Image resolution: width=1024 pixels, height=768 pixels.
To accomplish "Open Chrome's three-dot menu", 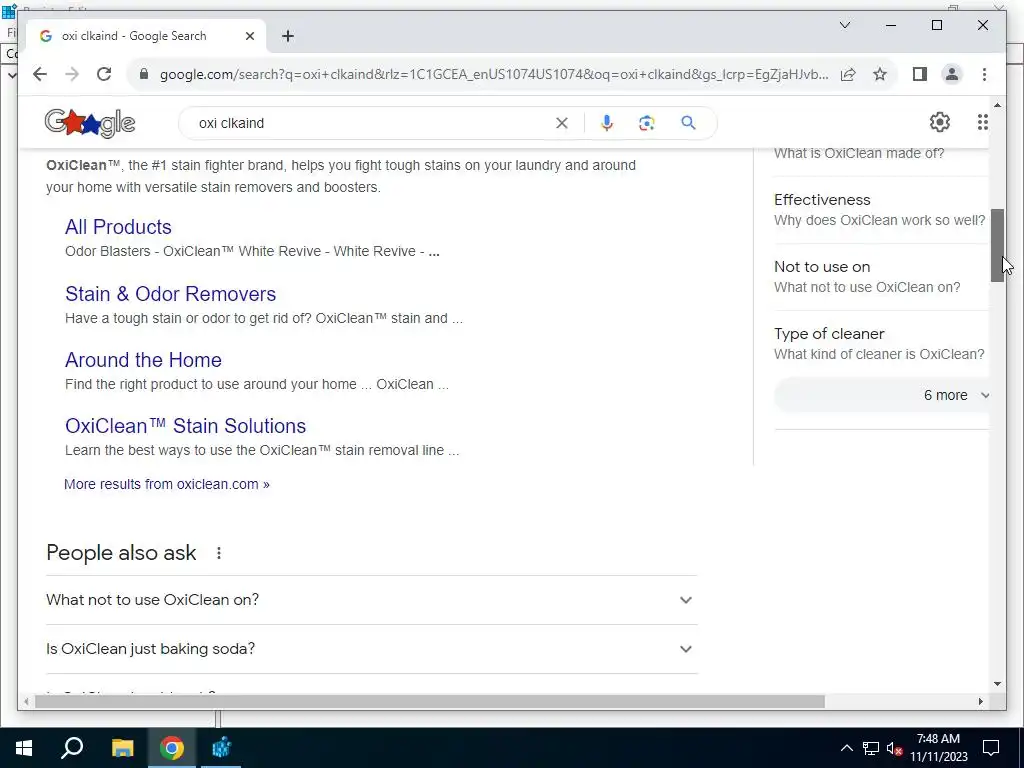I will click(x=984, y=74).
